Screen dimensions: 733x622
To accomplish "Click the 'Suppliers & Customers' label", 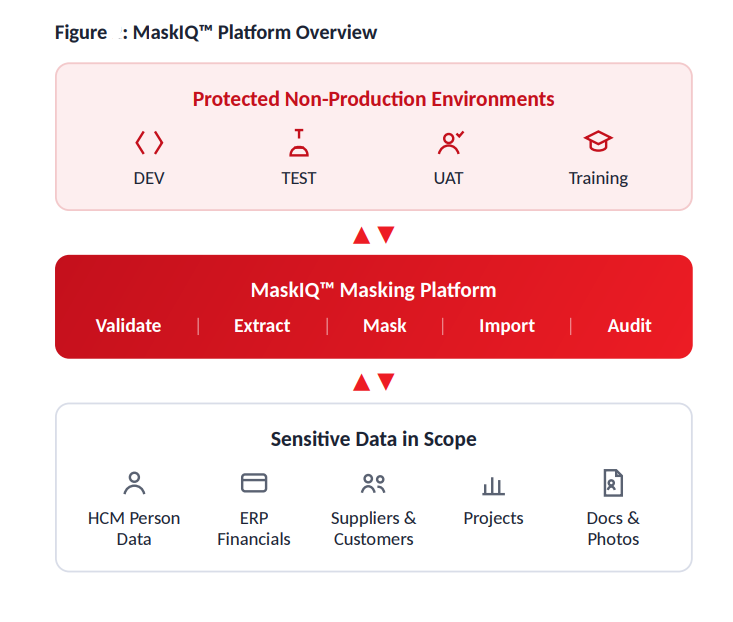I will (374, 529).
